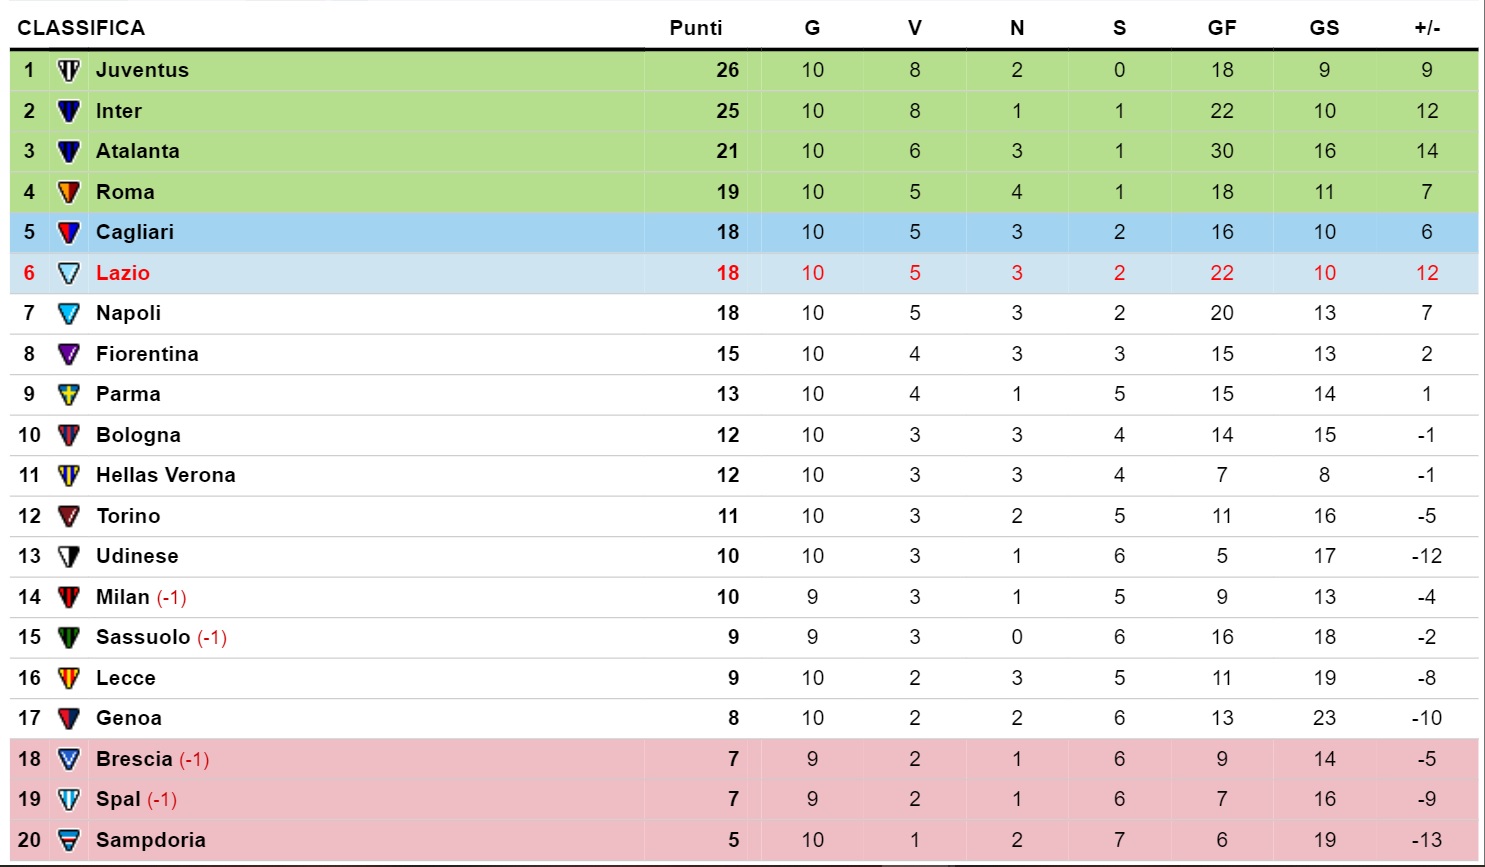Click the Hellas Verona crest icon
The image size is (1485, 867).
click(x=68, y=476)
